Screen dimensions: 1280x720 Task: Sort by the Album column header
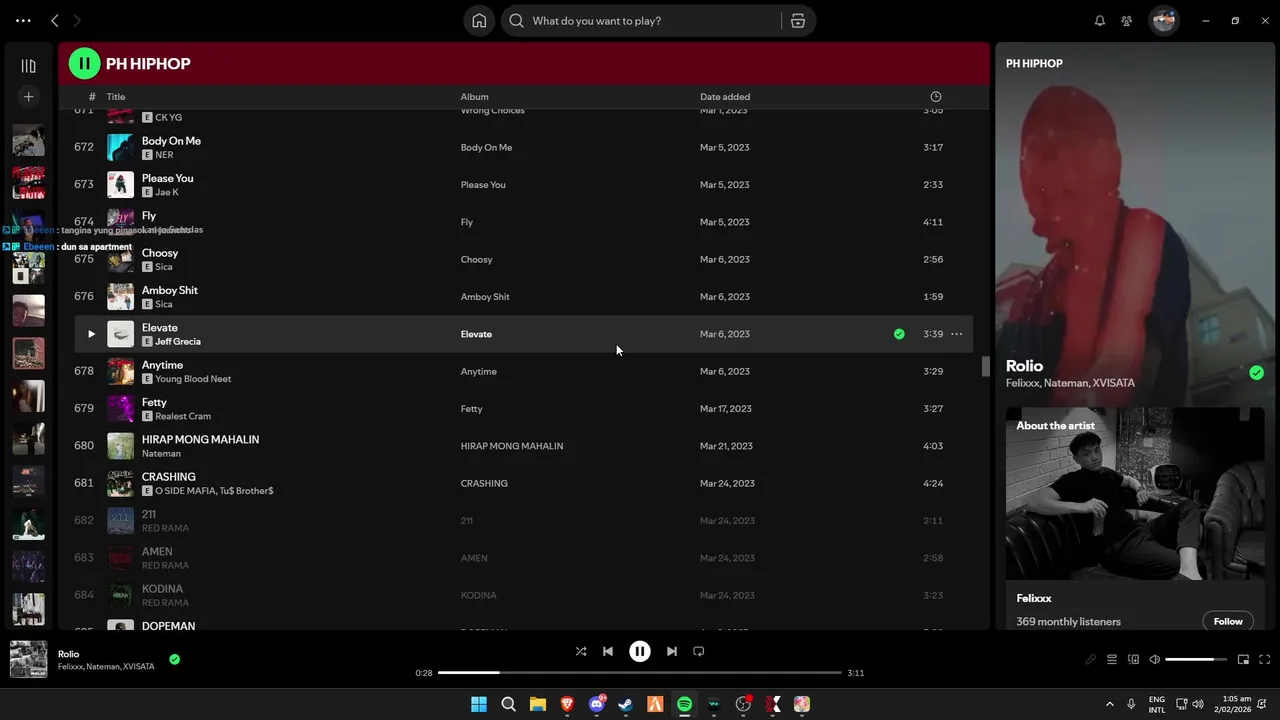pyautogui.click(x=474, y=97)
